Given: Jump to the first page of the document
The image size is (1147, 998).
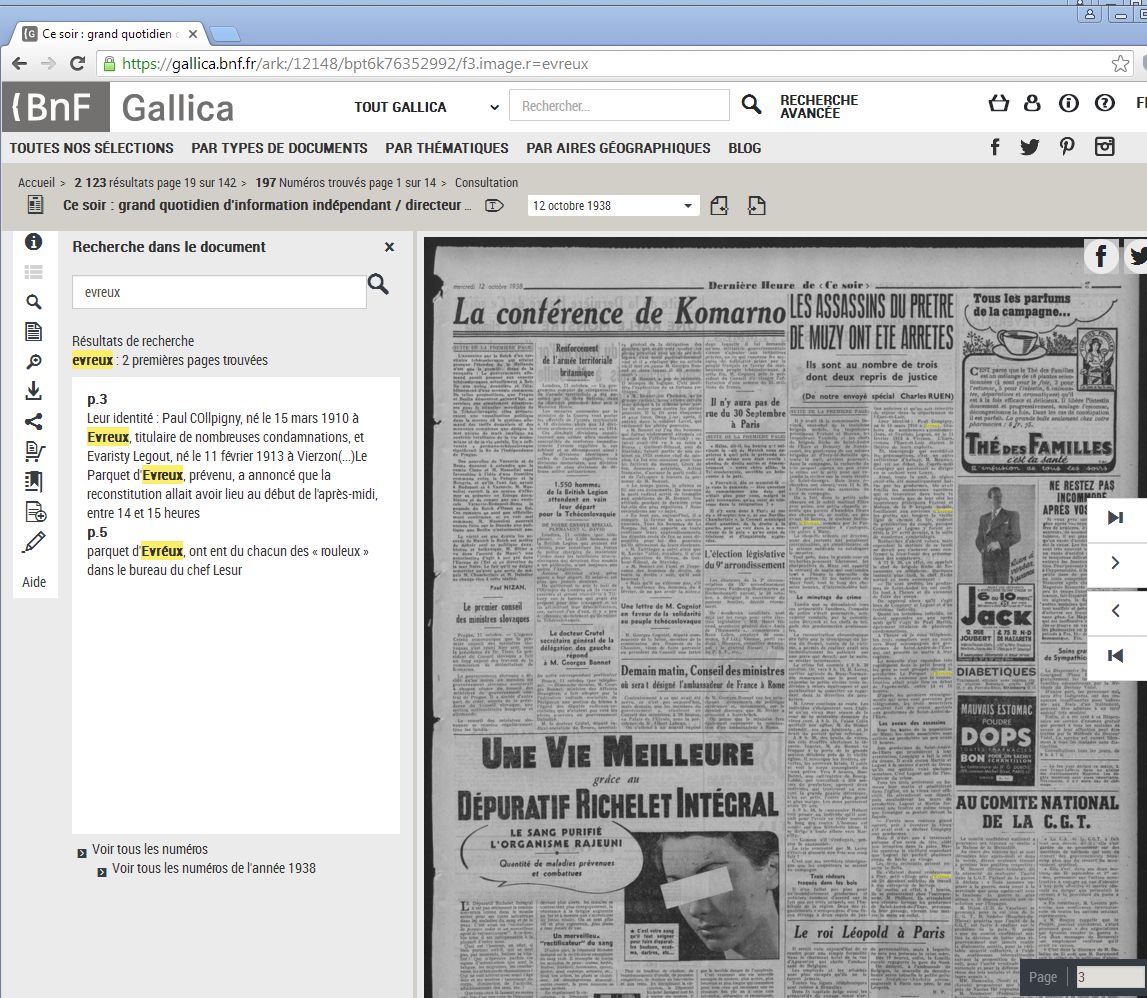Looking at the screenshot, I should 1116,656.
